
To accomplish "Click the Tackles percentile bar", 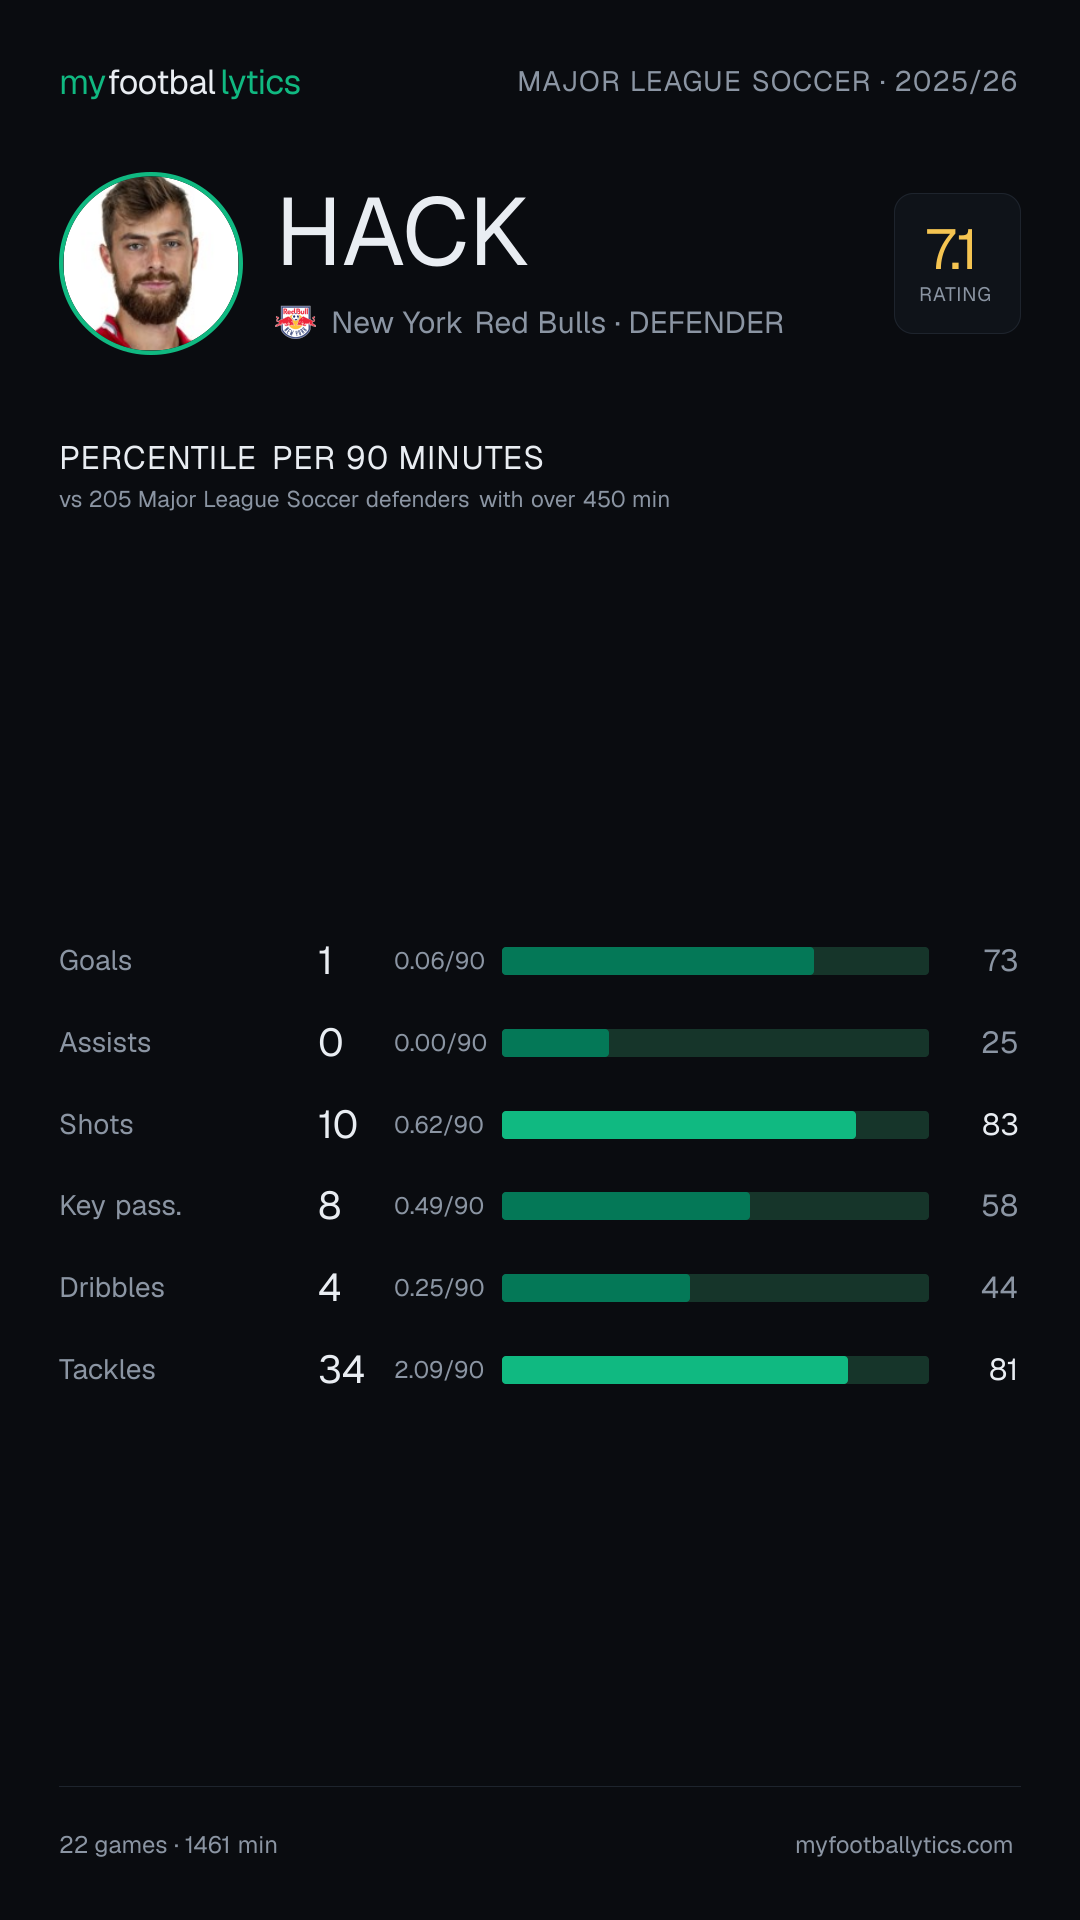I will [715, 1370].
